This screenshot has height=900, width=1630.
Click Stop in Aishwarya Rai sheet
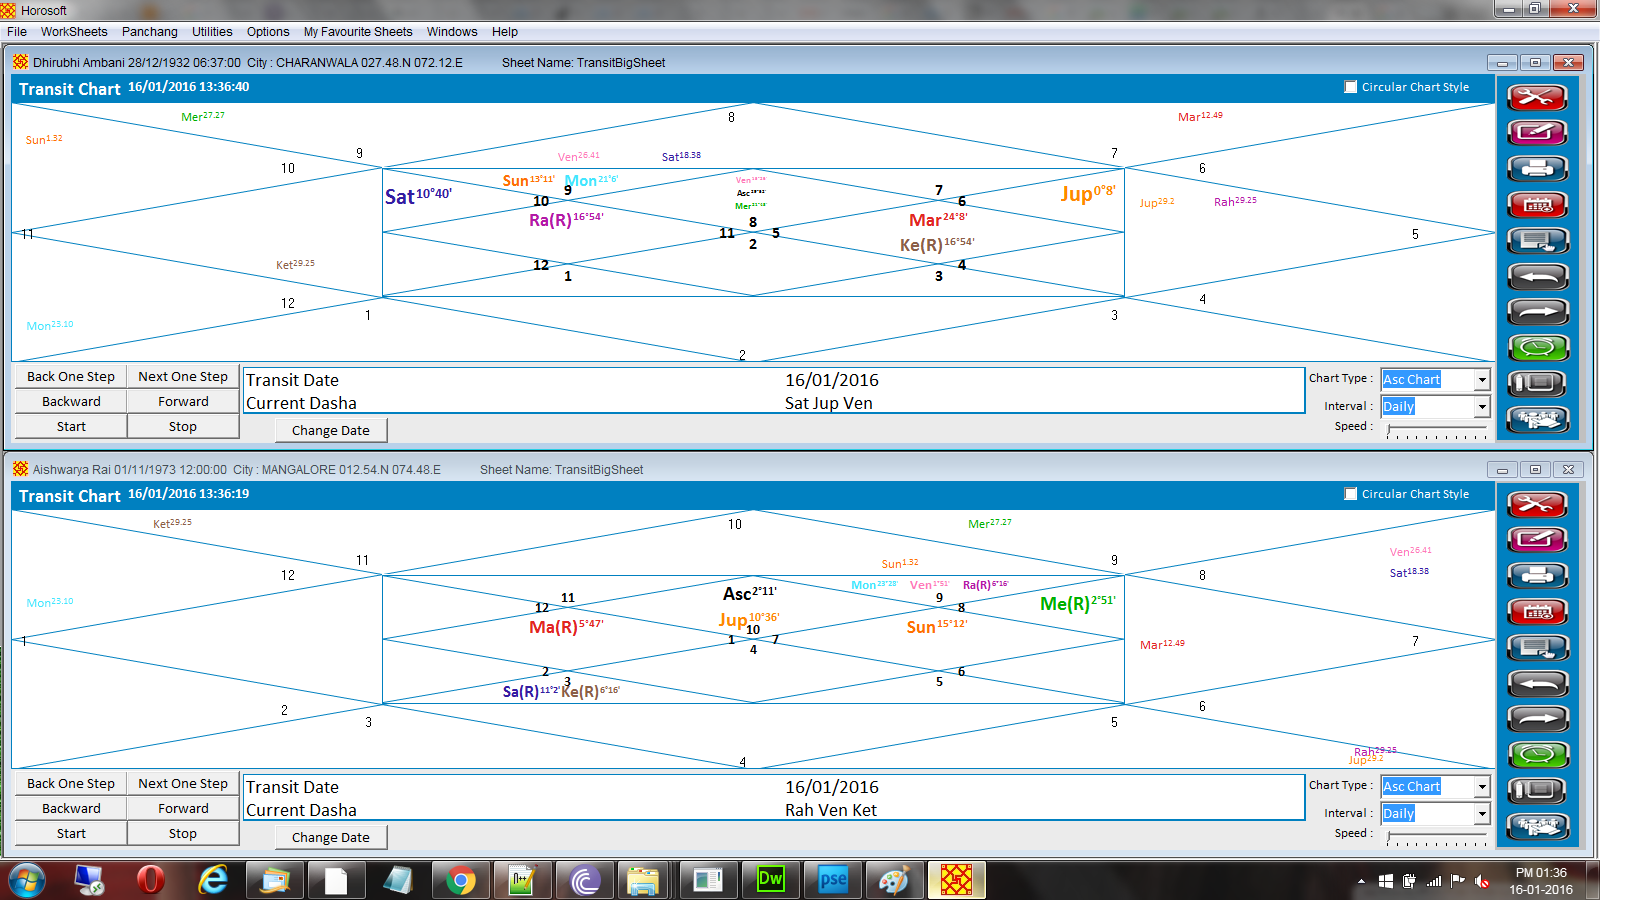click(x=183, y=834)
